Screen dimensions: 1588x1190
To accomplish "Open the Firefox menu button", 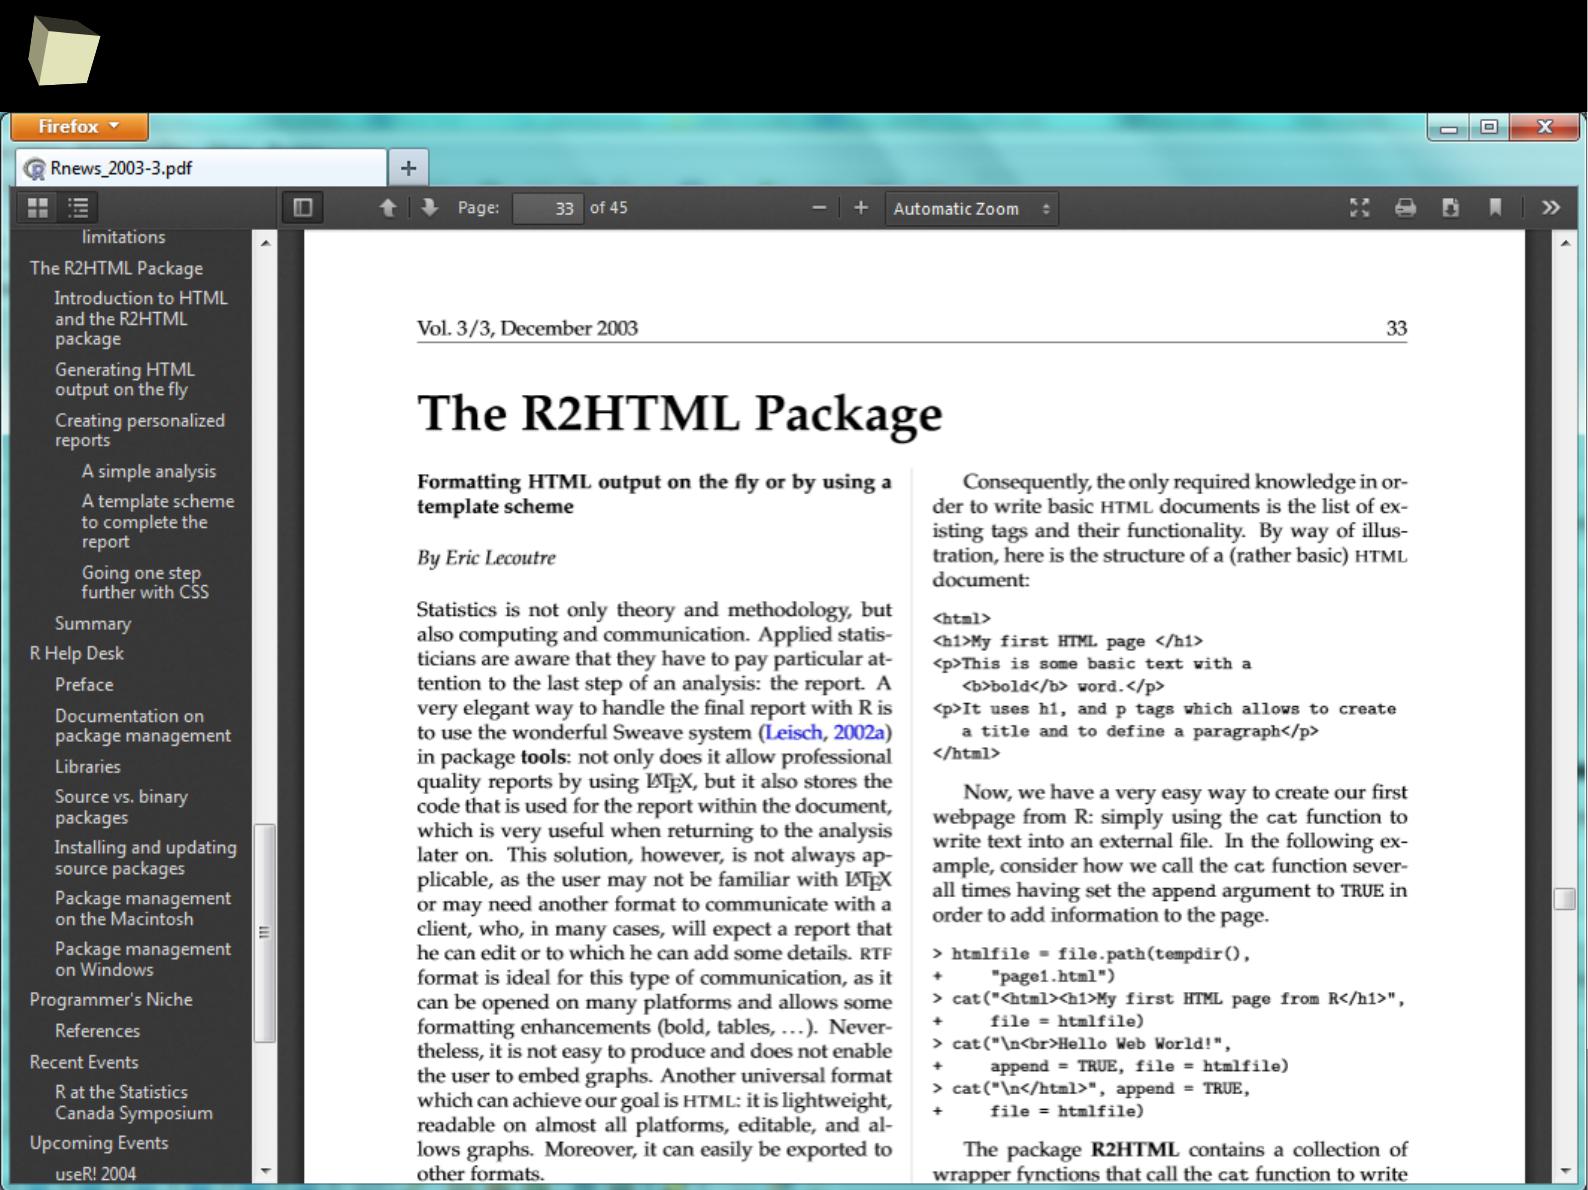I will 79,127.
